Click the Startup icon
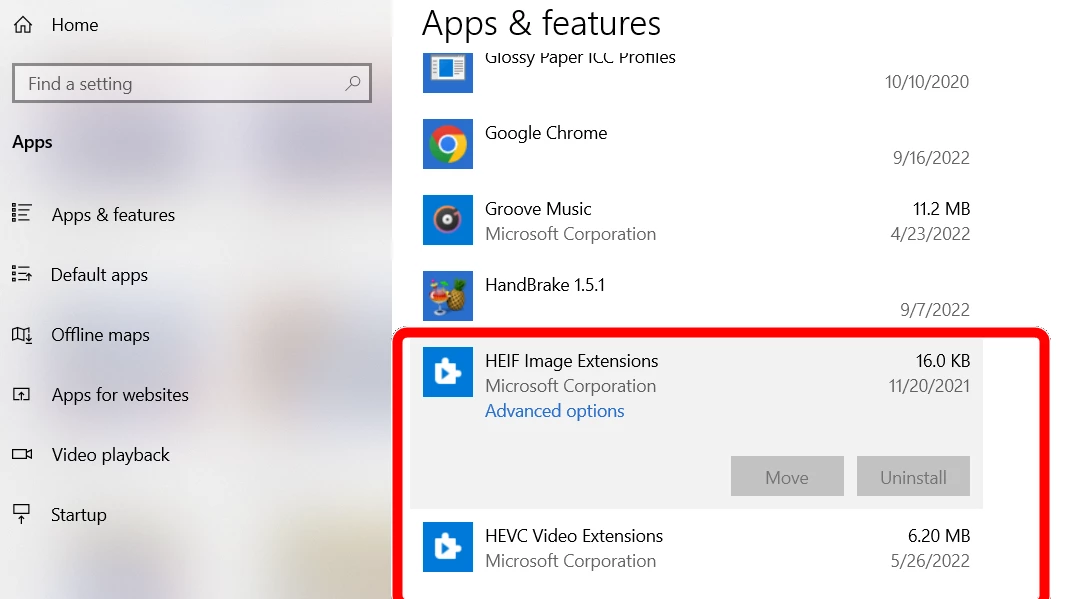This screenshot has height=599, width=1066. click(x=22, y=514)
